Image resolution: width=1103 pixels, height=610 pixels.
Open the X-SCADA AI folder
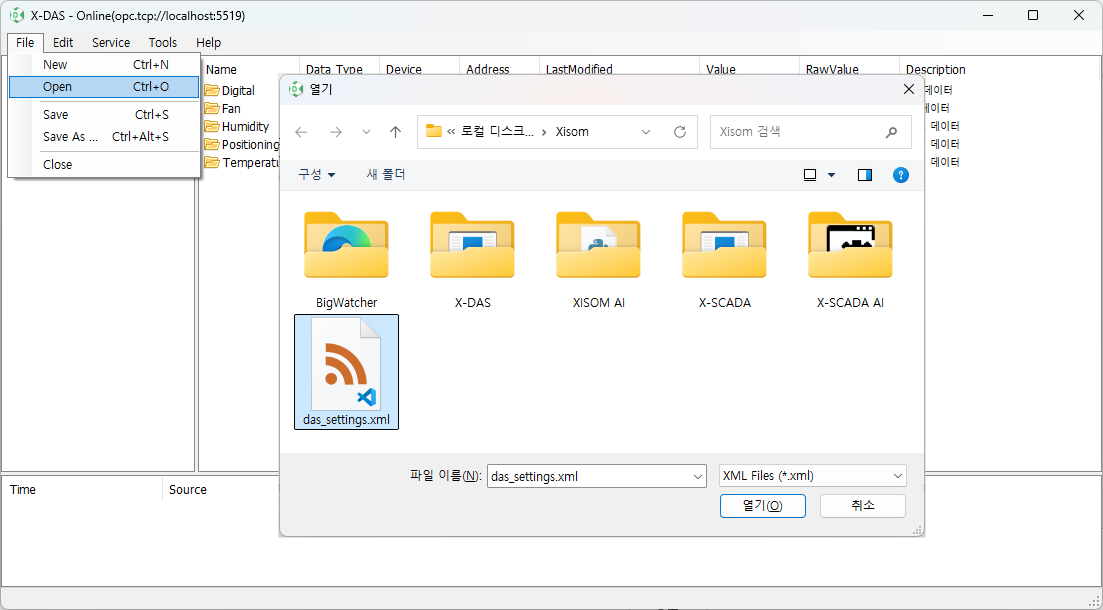coord(849,245)
